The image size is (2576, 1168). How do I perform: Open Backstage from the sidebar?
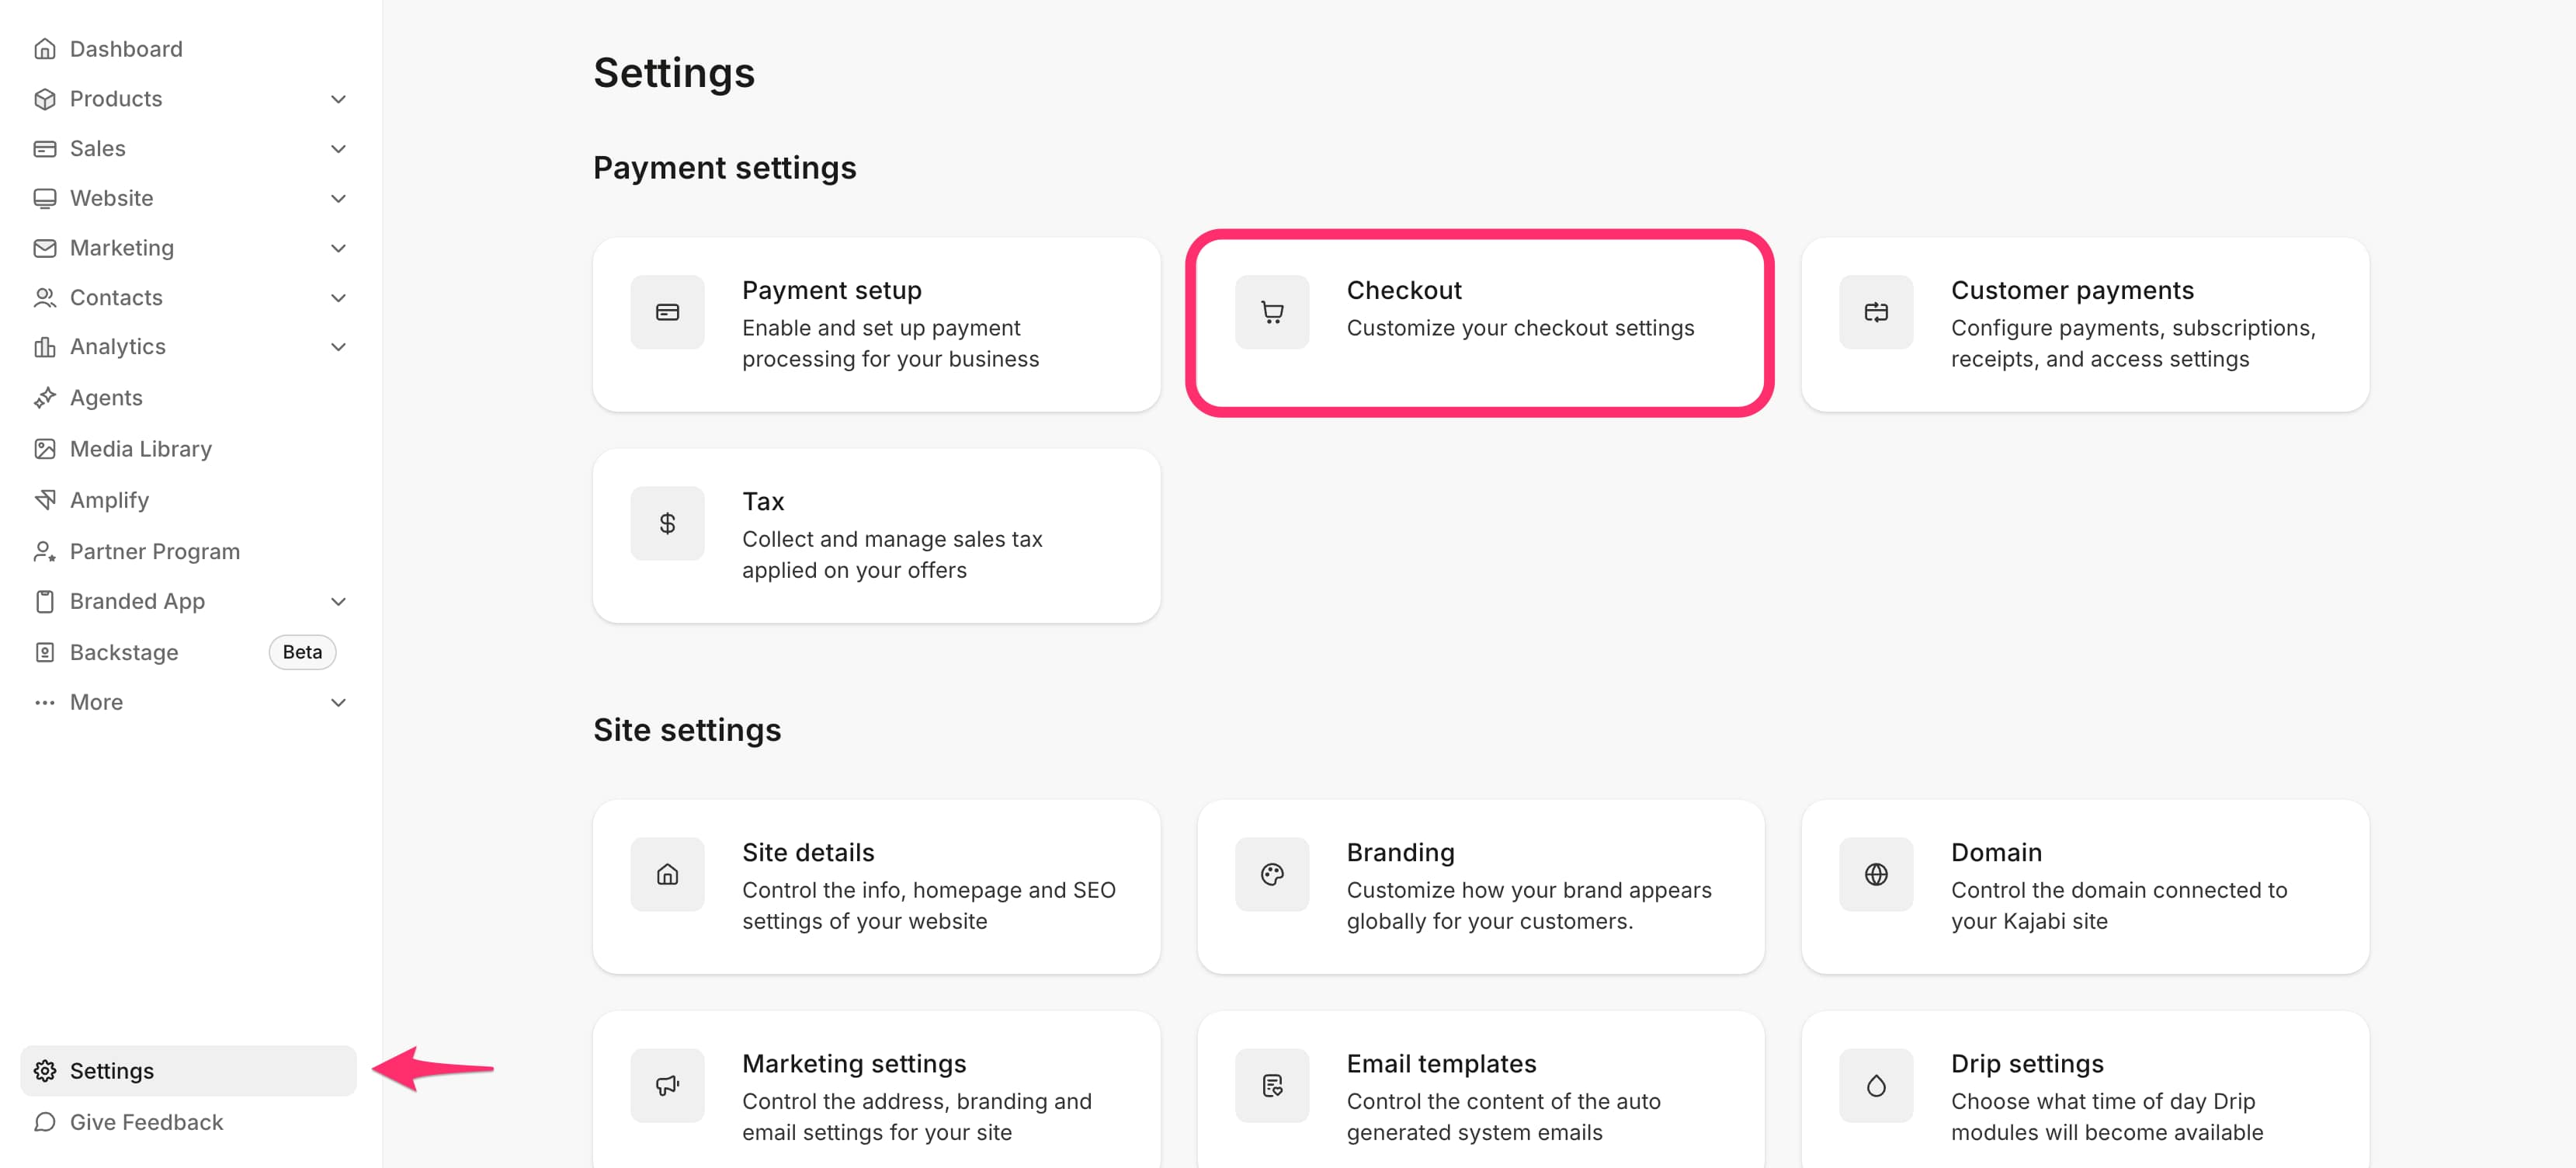point(124,652)
